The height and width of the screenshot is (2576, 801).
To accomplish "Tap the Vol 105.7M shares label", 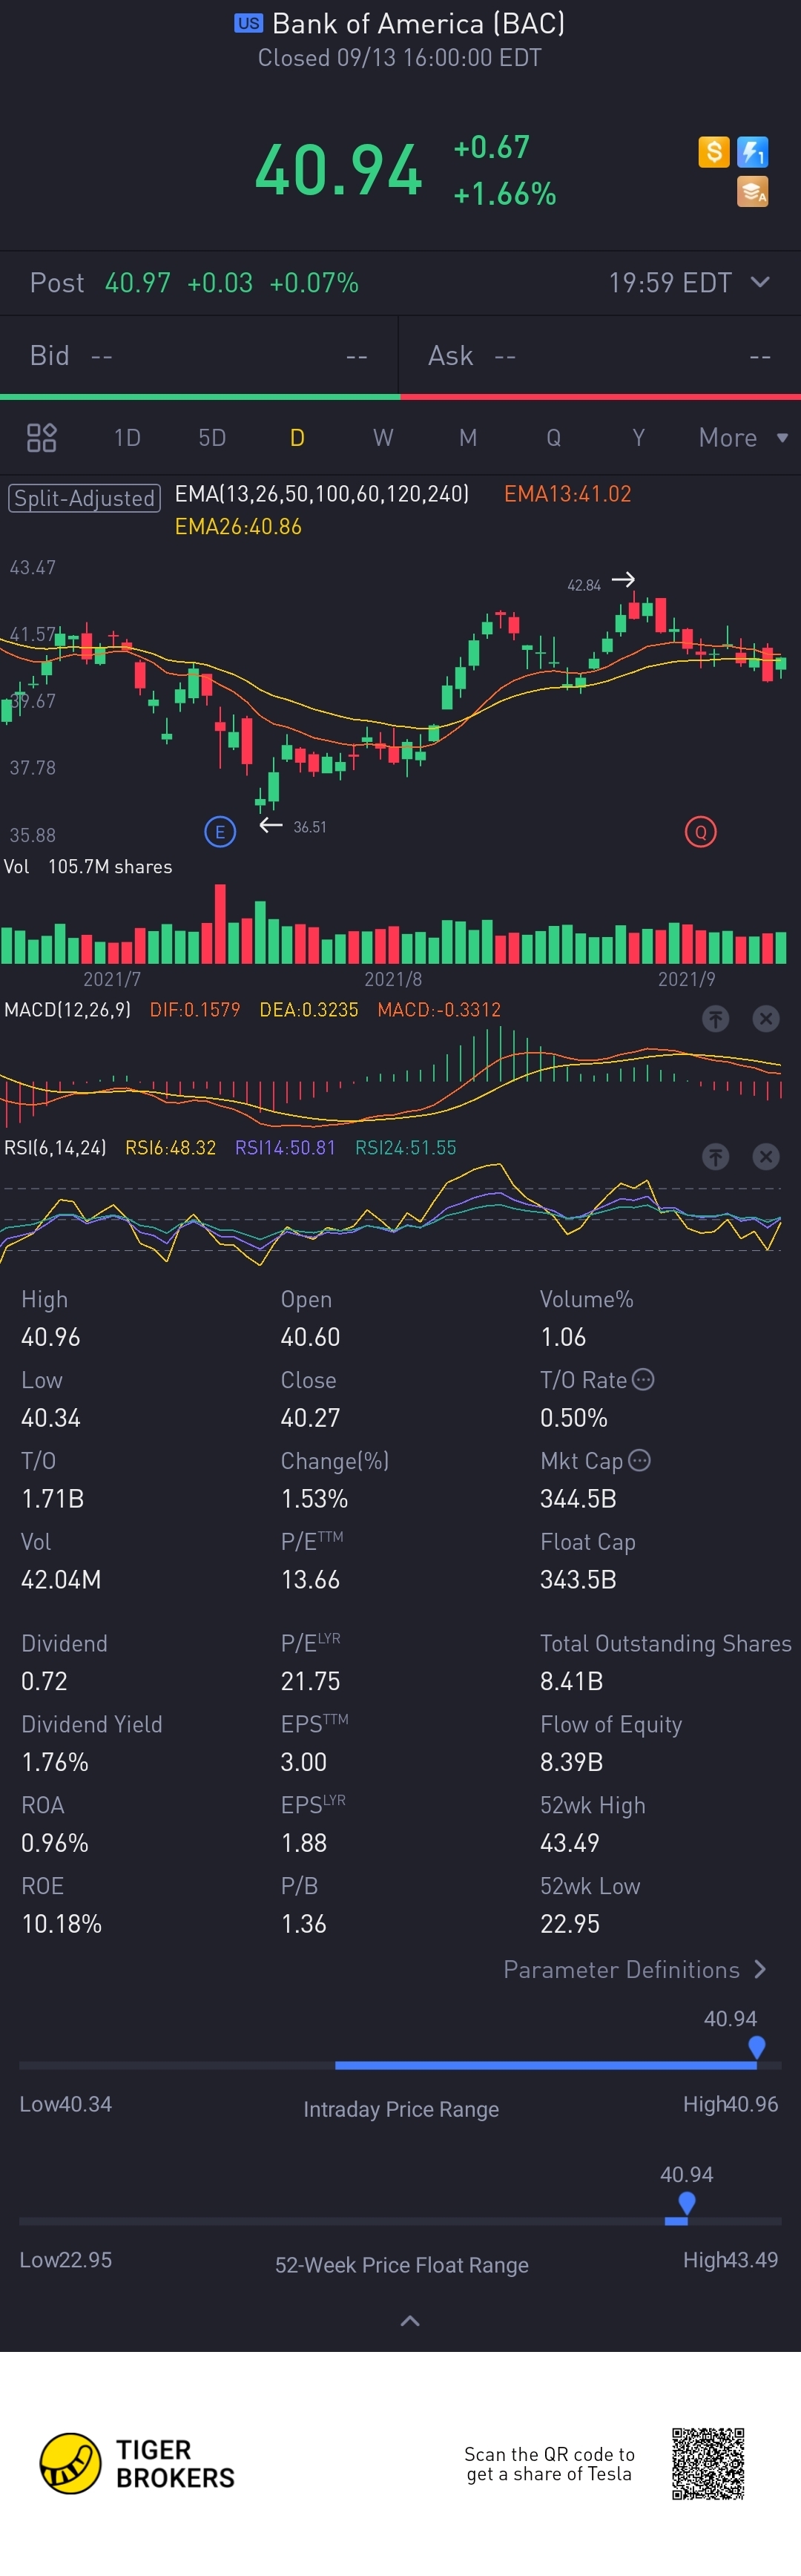I will 88,866.
